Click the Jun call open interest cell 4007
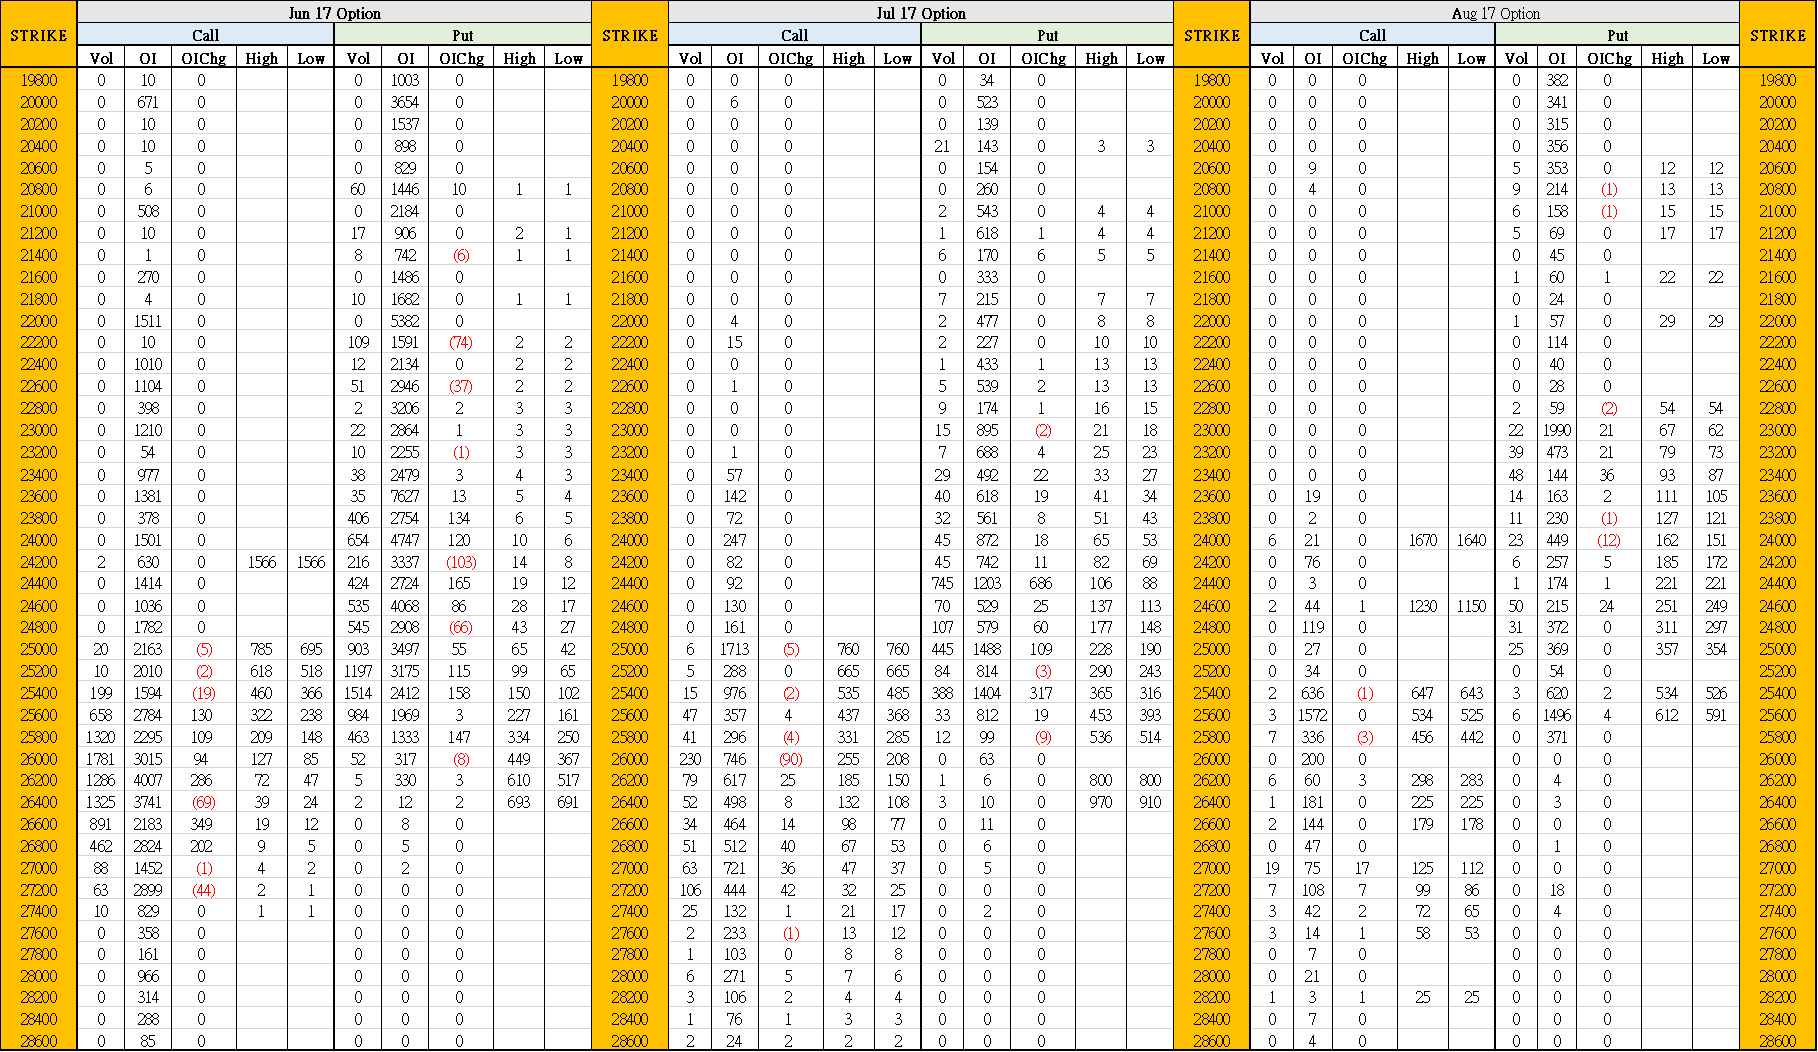 tap(148, 780)
